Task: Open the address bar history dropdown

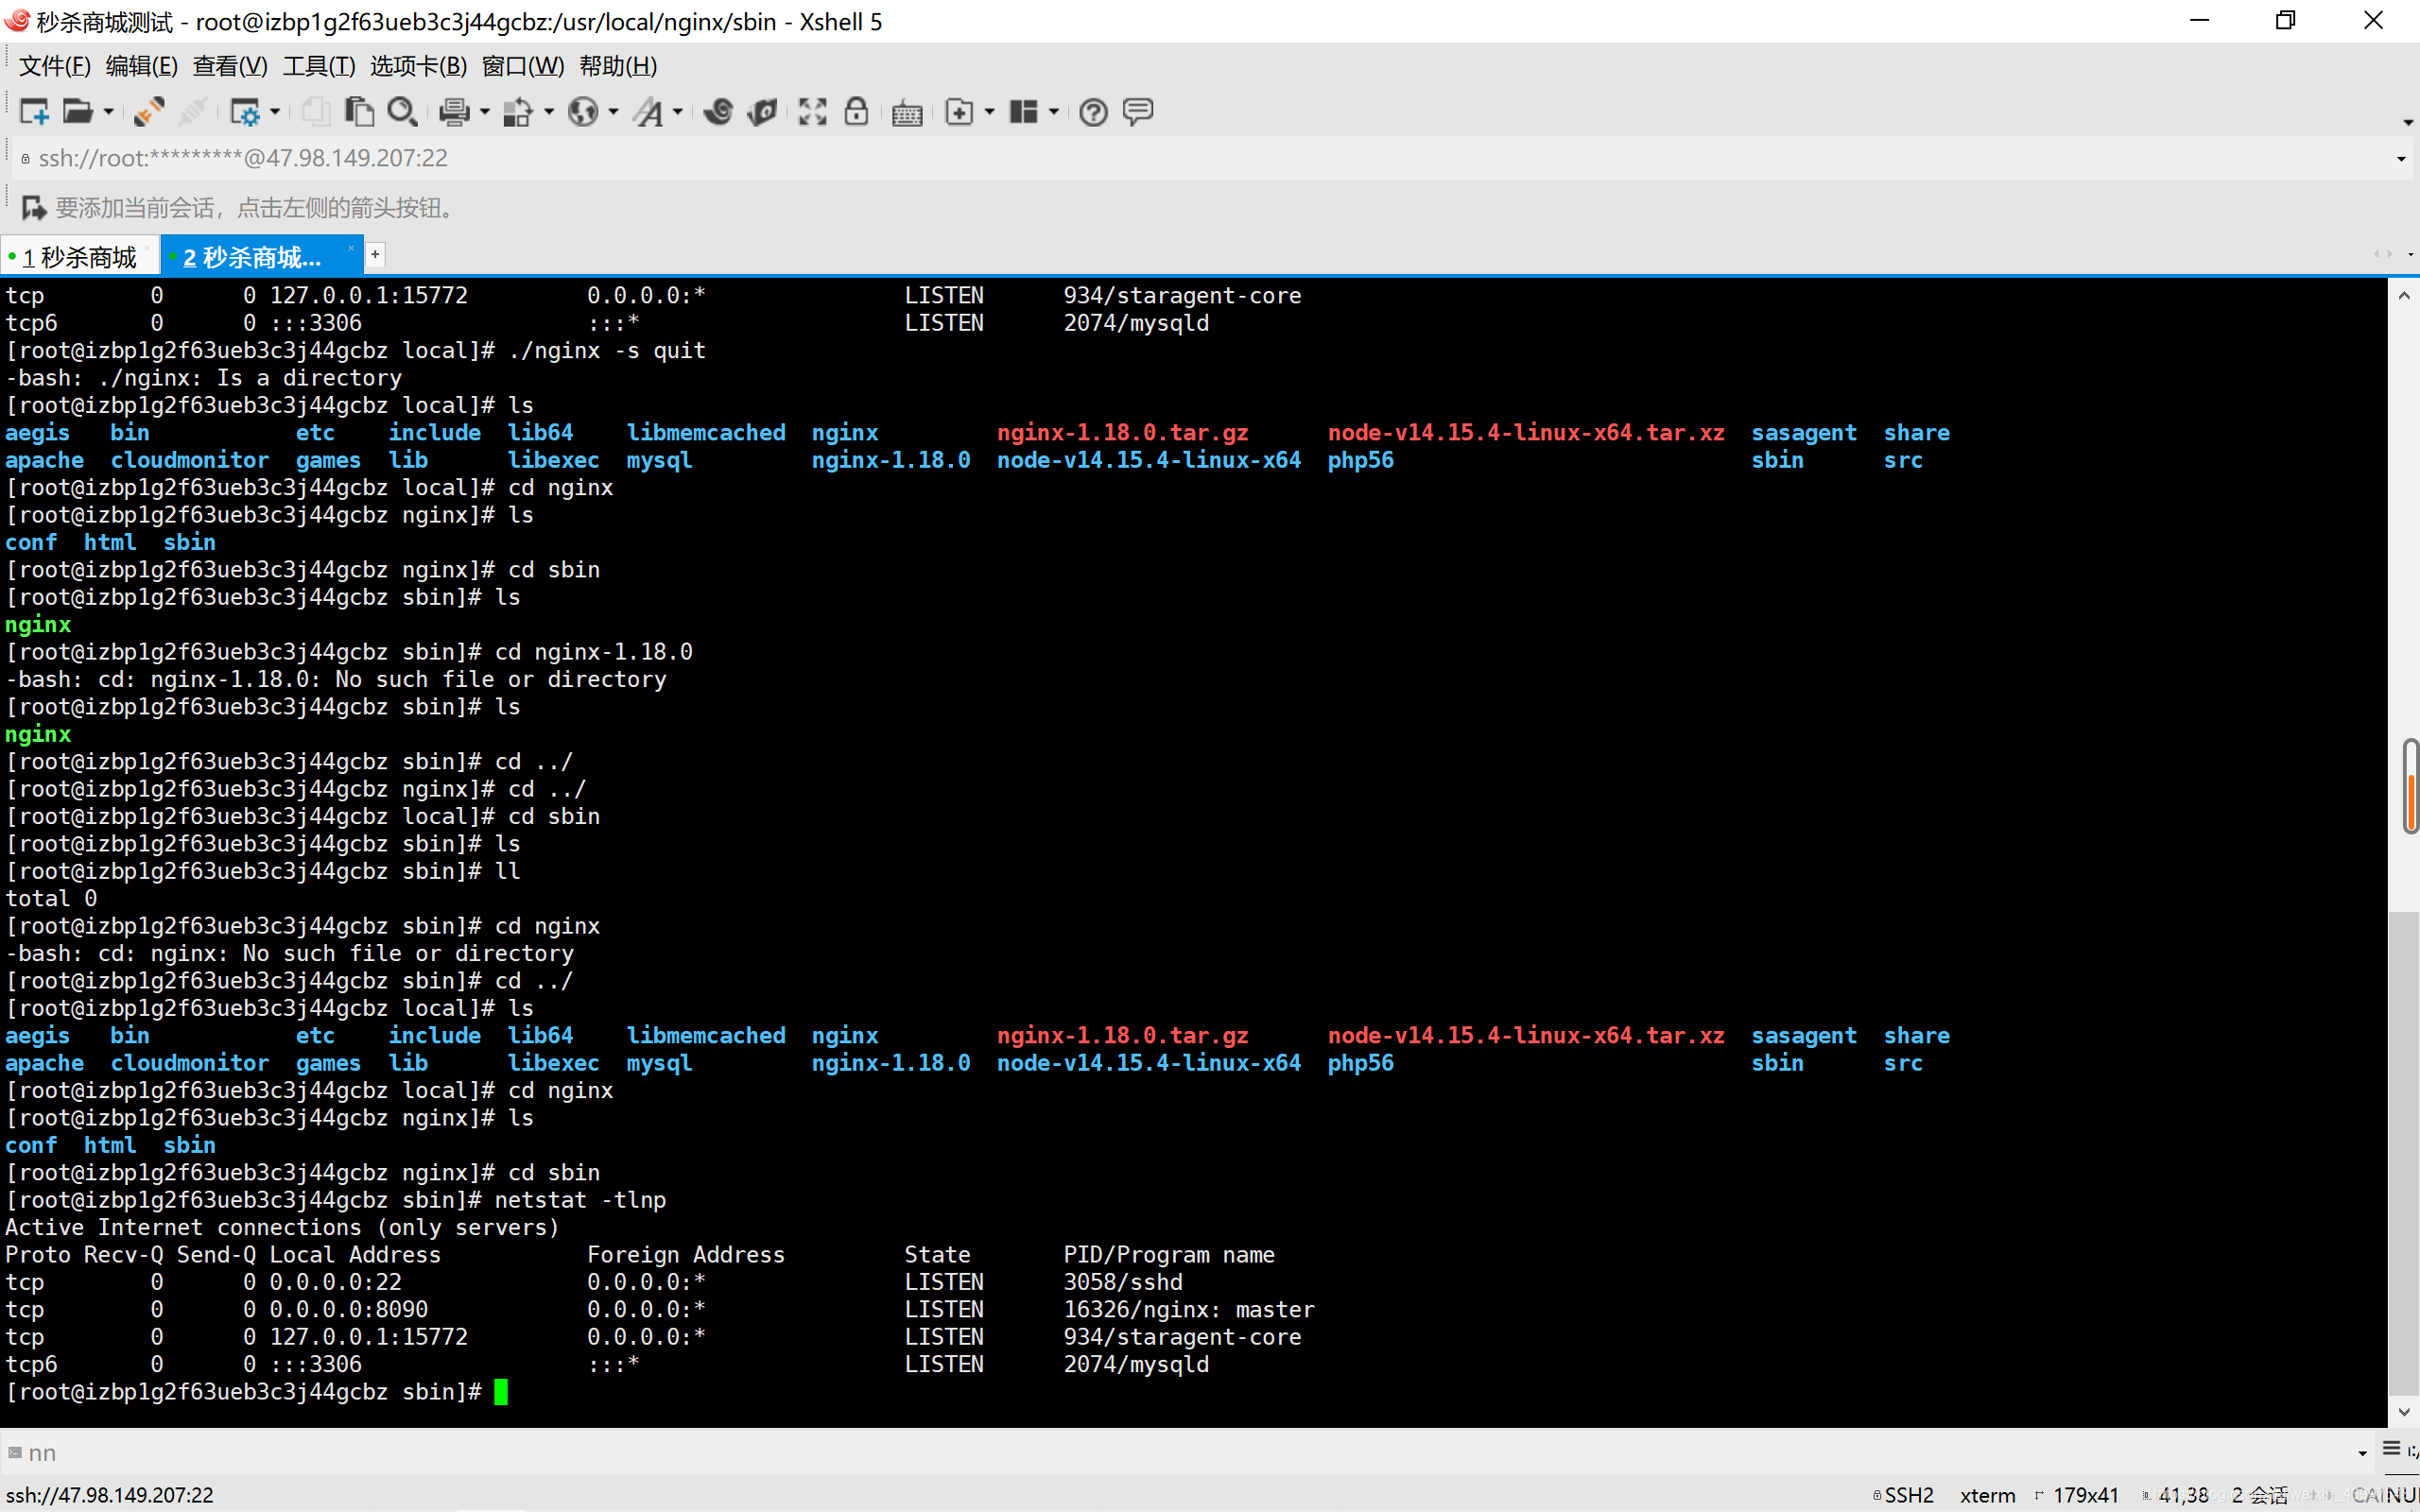Action: 2401,159
